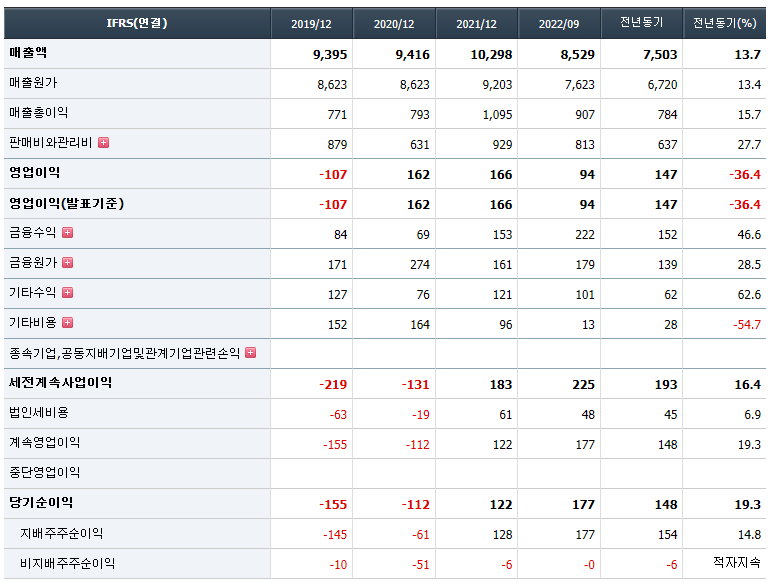Click the IFRS(연결) column header
The height and width of the screenshot is (583, 773).
137,23
